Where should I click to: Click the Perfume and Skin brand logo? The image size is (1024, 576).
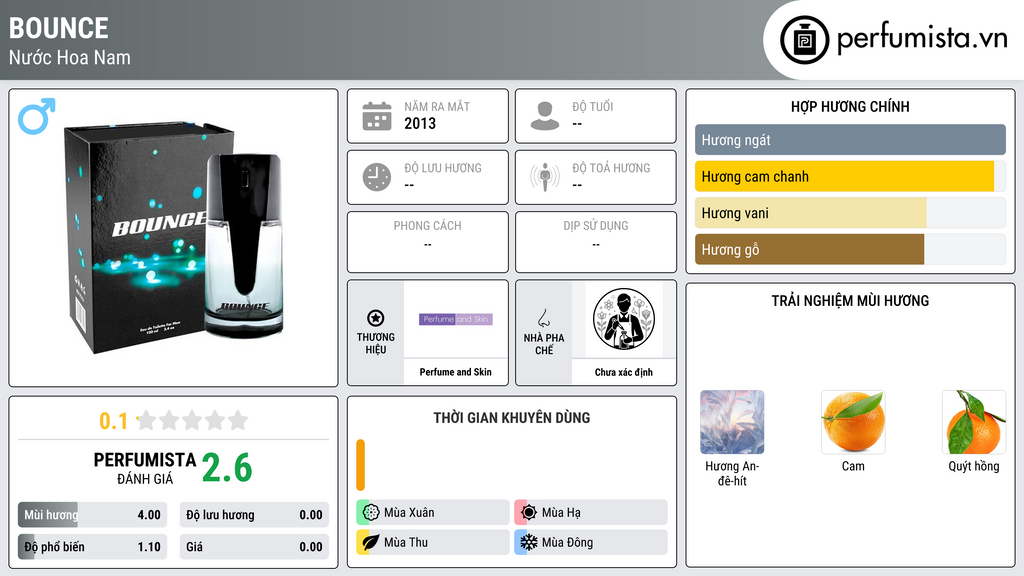pyautogui.click(x=456, y=319)
